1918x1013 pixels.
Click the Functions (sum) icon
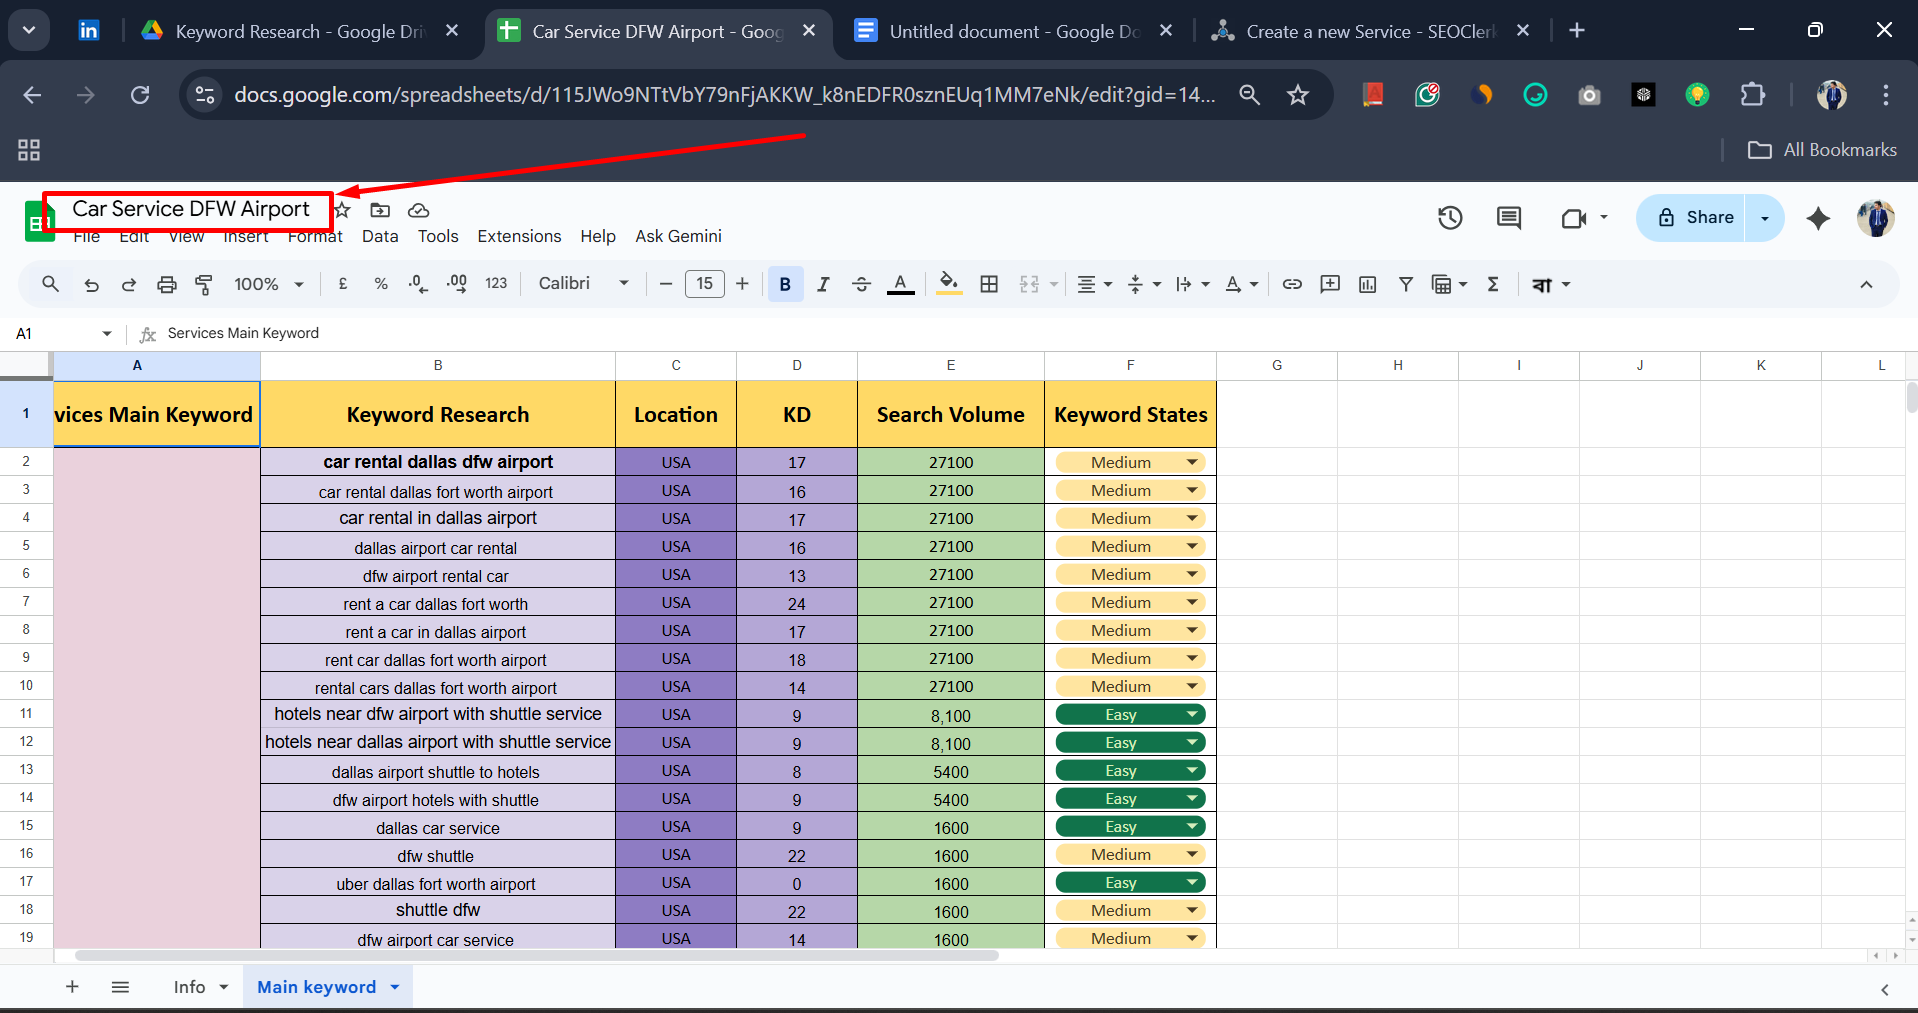1492,284
